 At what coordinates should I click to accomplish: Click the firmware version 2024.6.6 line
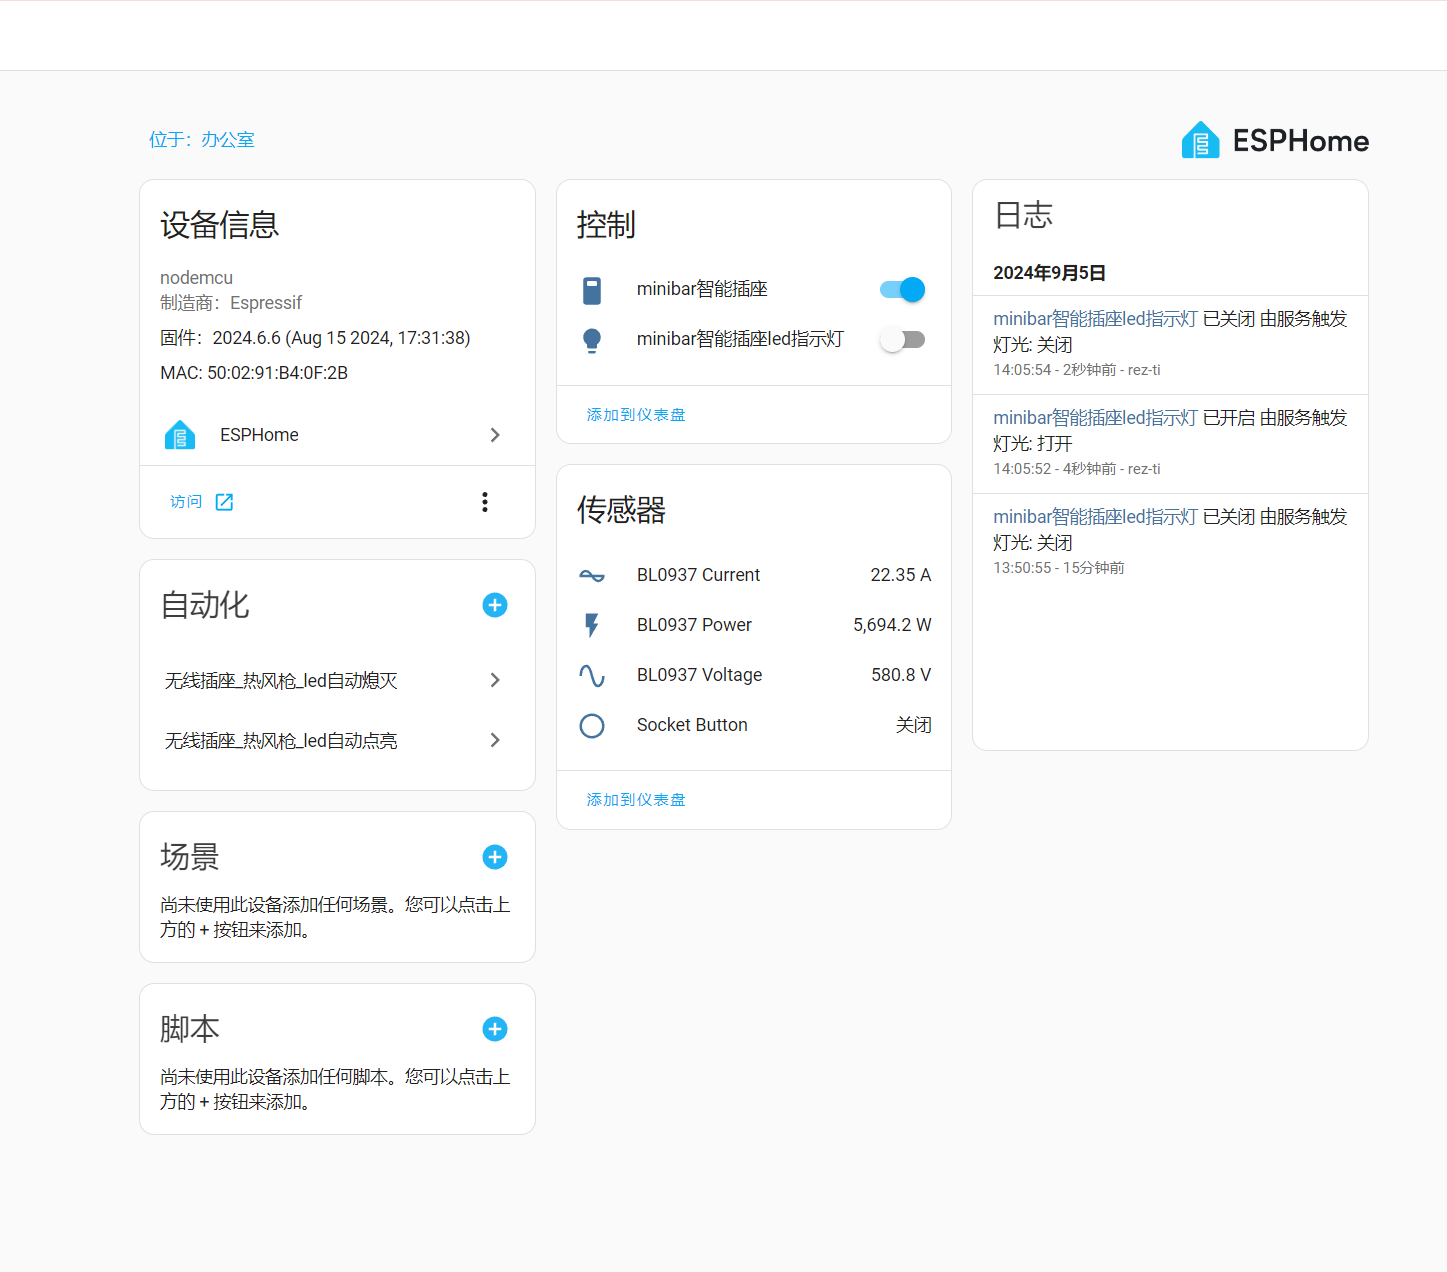pos(315,338)
